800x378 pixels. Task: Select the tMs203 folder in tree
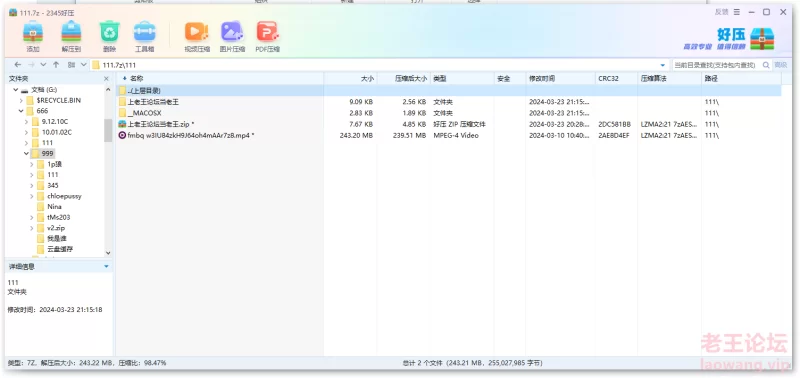(59, 217)
